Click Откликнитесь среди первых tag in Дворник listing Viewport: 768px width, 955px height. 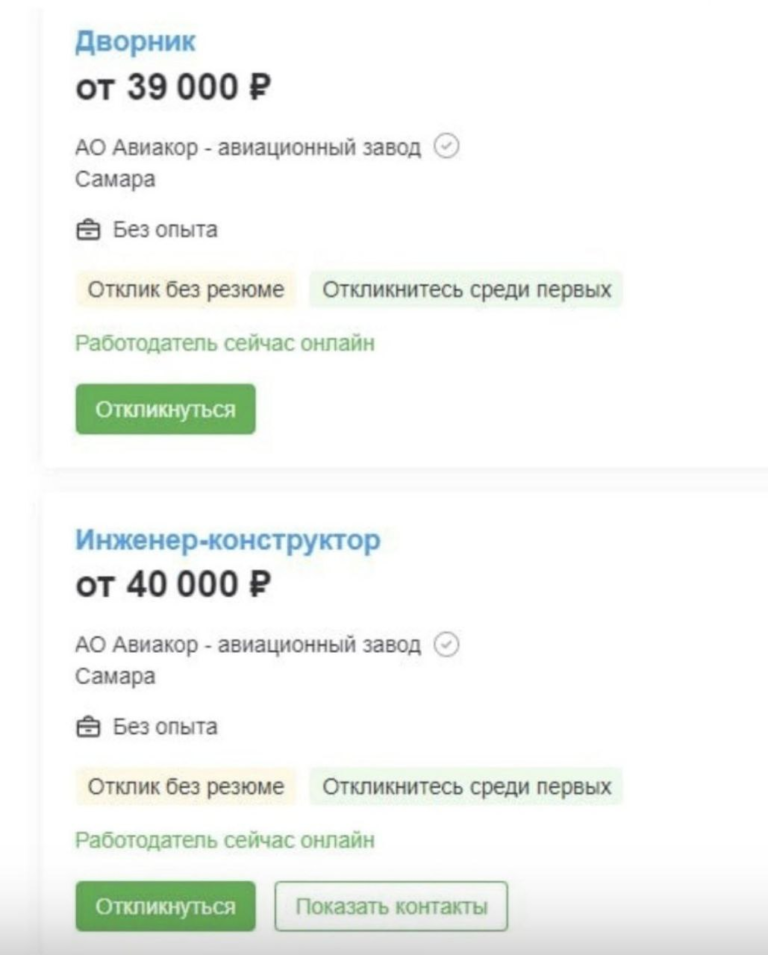point(467,289)
